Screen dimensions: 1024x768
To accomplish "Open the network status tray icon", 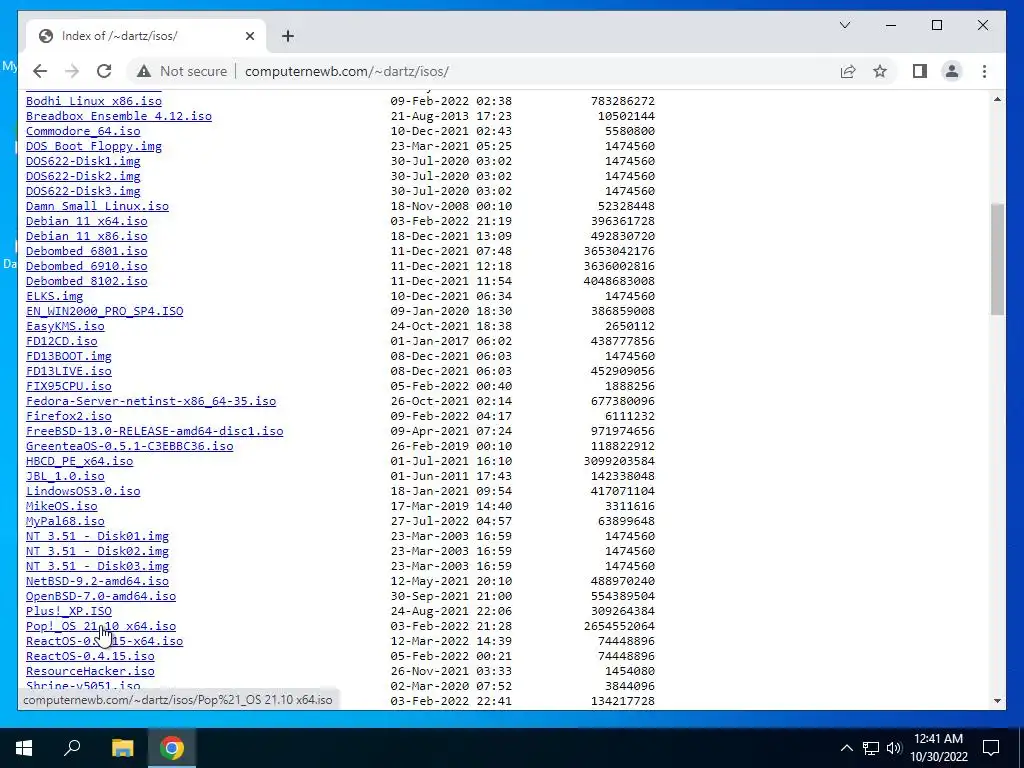I will (x=871, y=748).
